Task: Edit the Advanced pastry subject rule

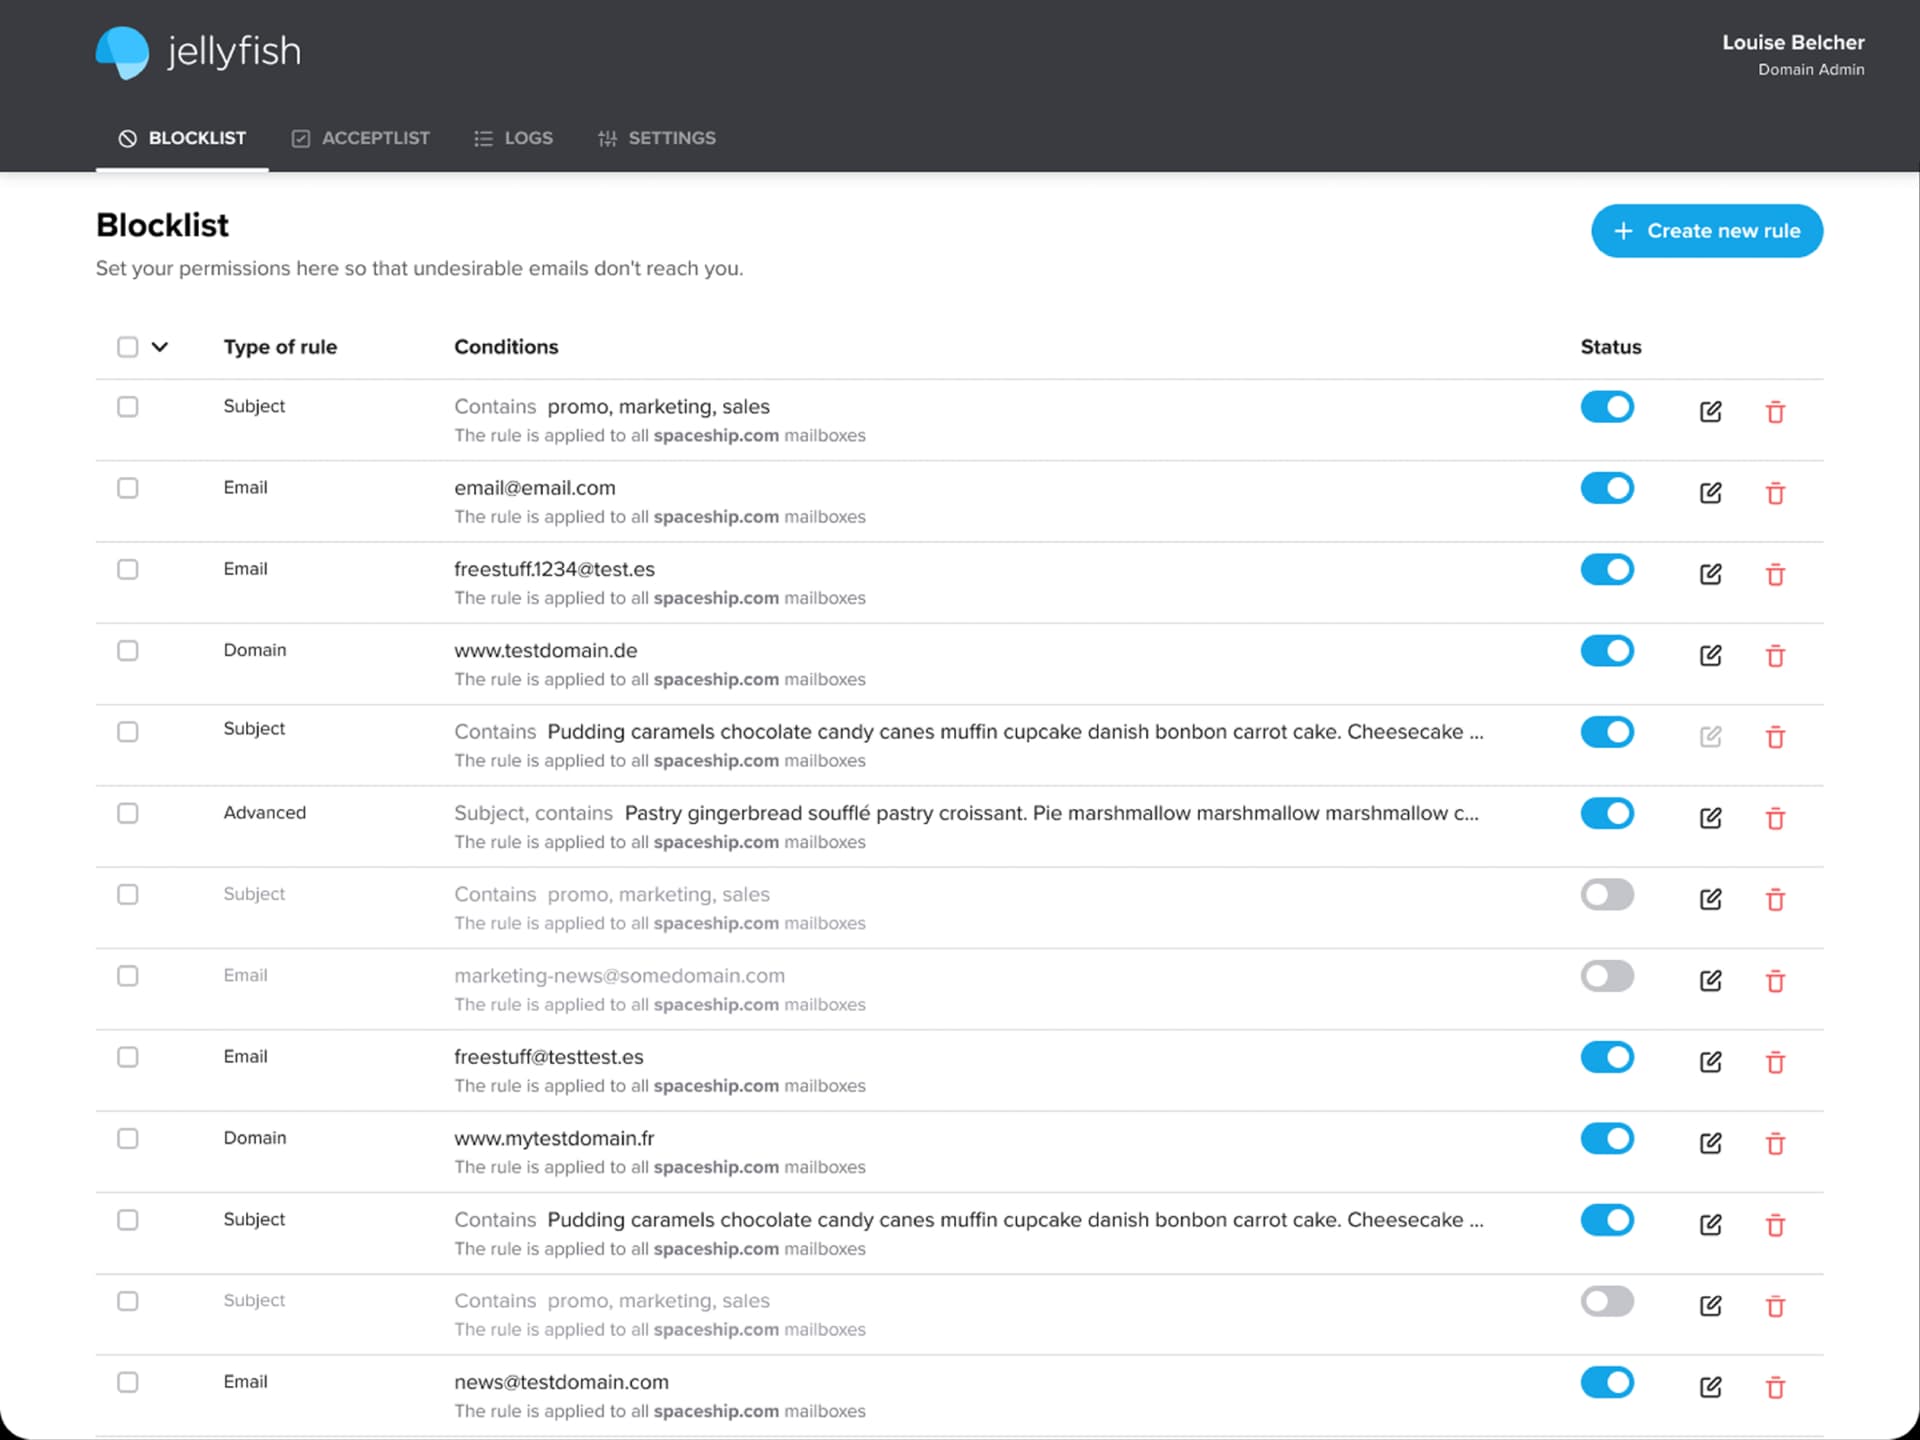Action: (x=1710, y=818)
